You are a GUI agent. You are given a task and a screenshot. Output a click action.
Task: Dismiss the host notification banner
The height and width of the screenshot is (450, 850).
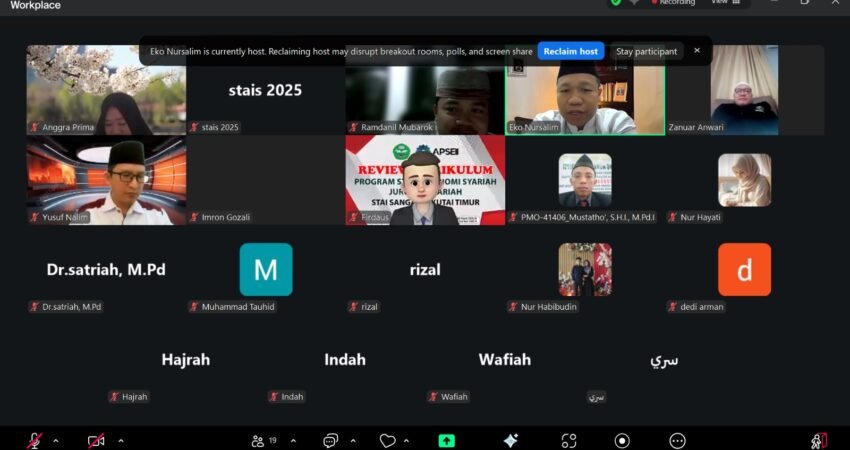click(x=697, y=51)
